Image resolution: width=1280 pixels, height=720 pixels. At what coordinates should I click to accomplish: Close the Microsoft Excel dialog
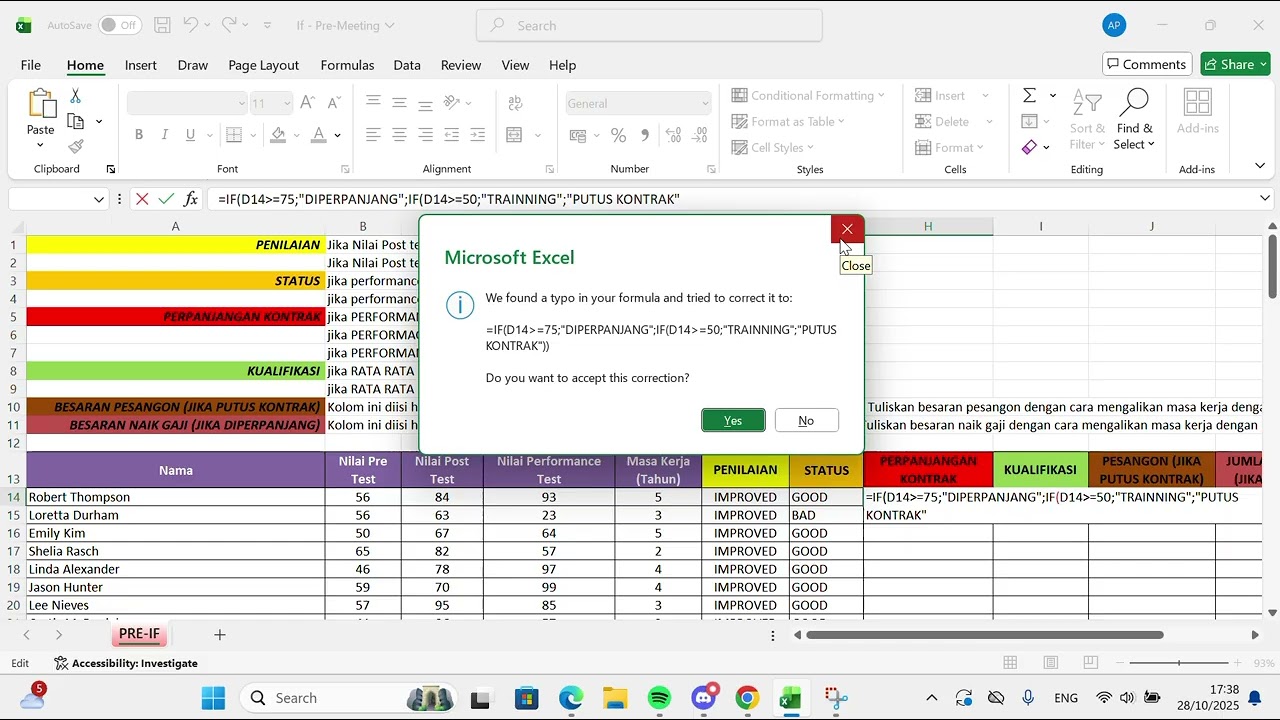point(847,229)
